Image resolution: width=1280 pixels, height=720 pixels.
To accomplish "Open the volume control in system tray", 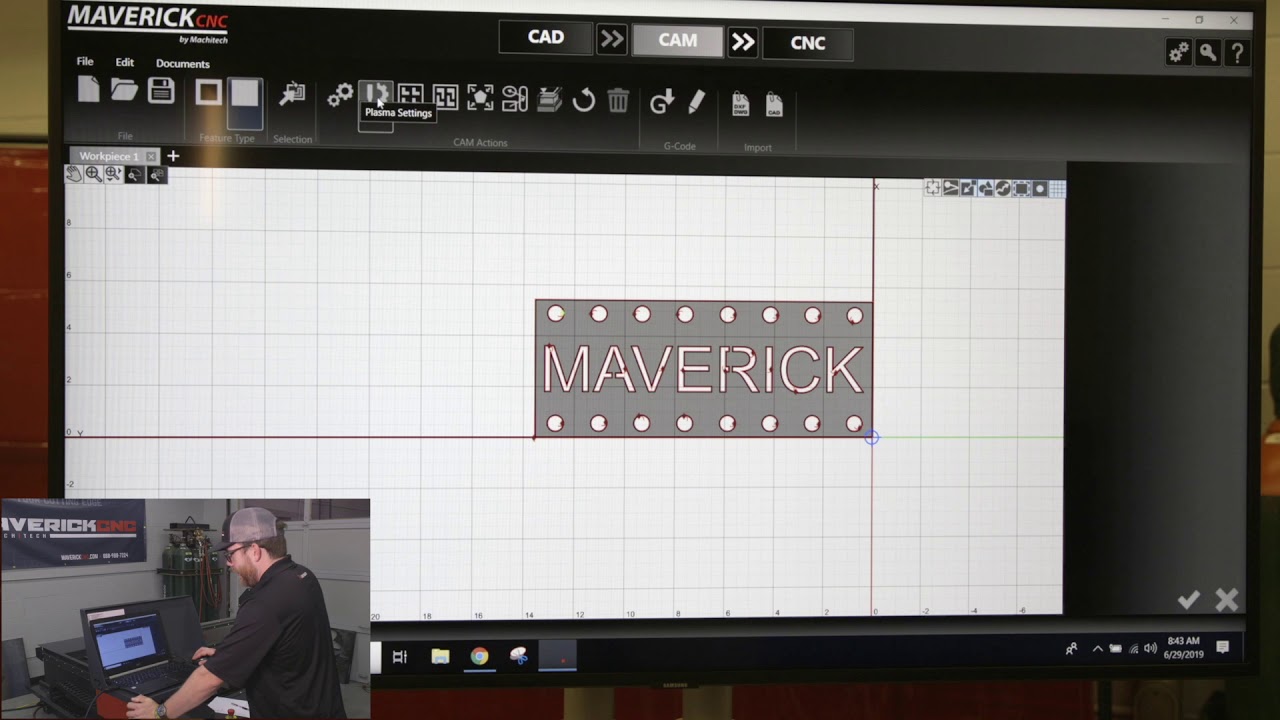I will click(1149, 648).
